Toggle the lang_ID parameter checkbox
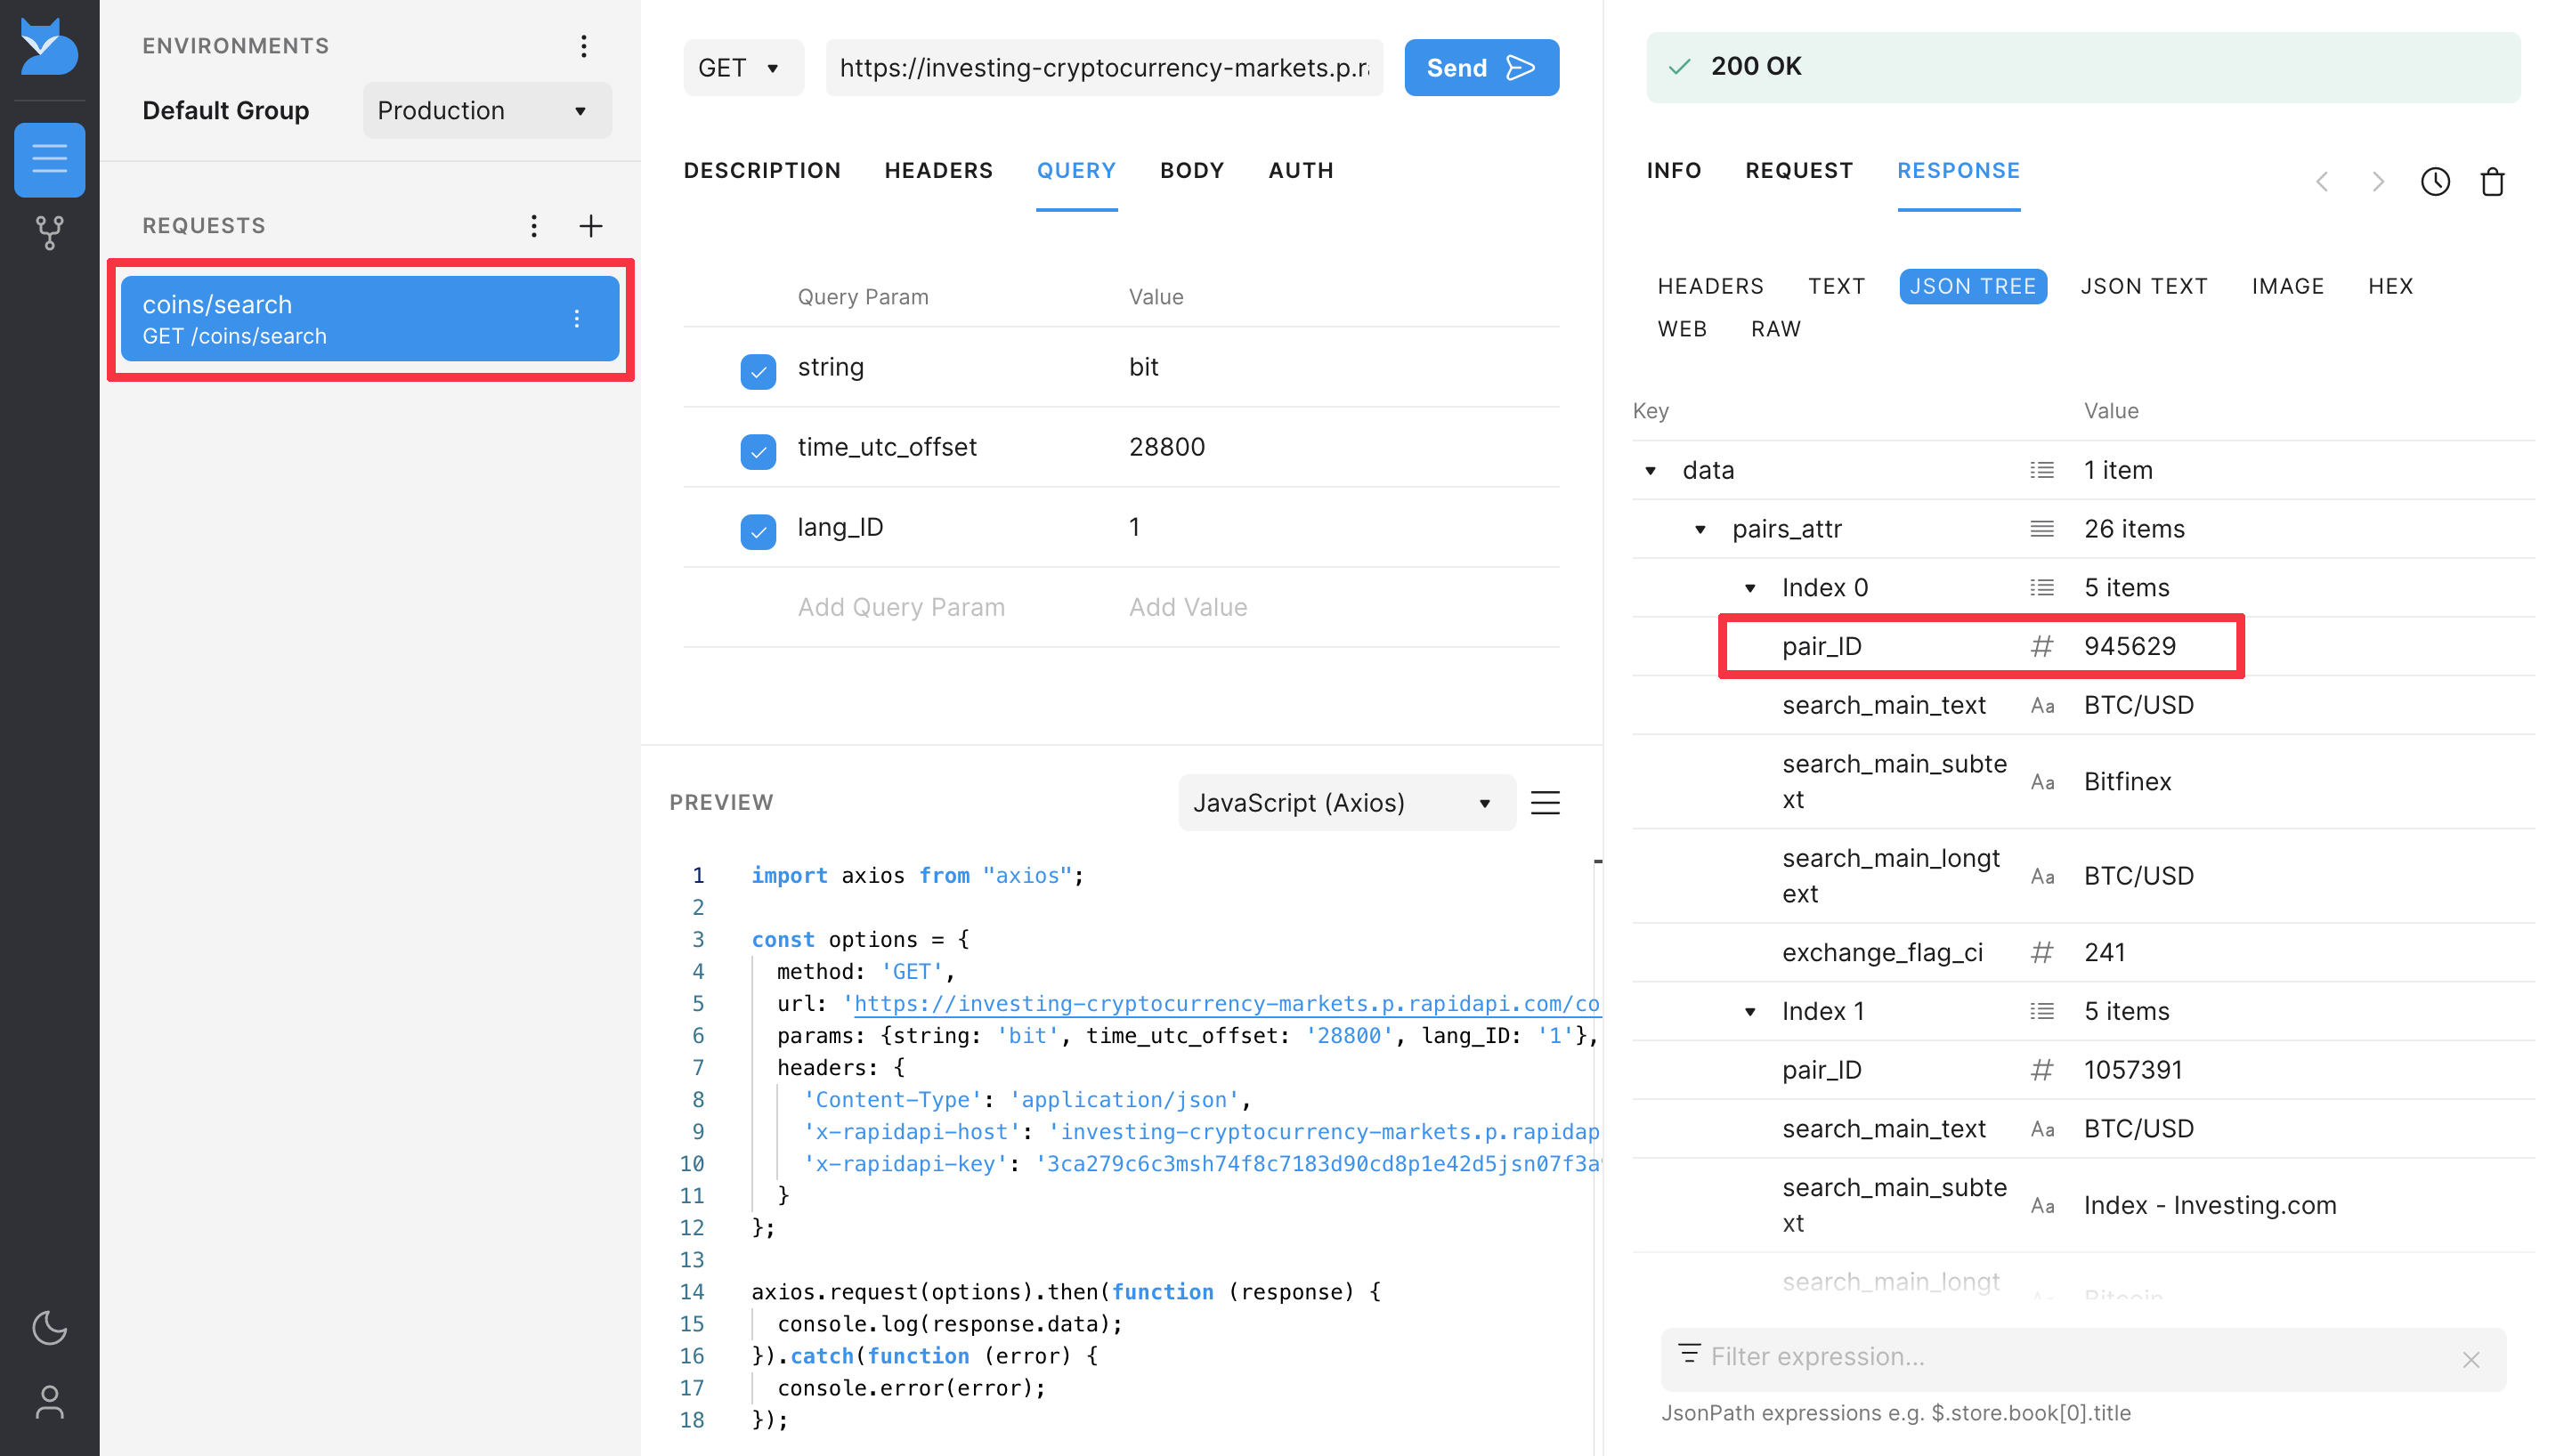Image resolution: width=2564 pixels, height=1456 pixels. pos(758,531)
